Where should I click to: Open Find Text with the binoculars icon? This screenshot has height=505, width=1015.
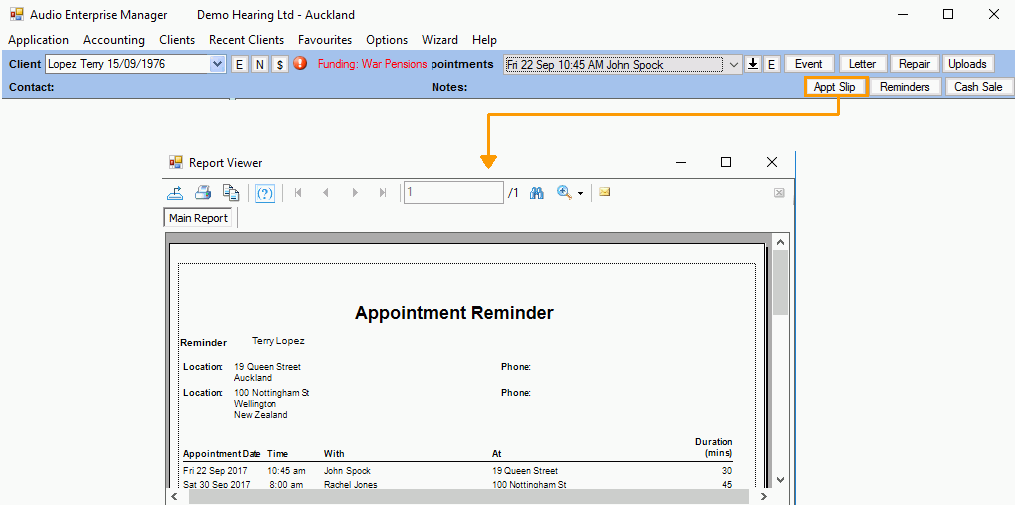click(x=537, y=193)
